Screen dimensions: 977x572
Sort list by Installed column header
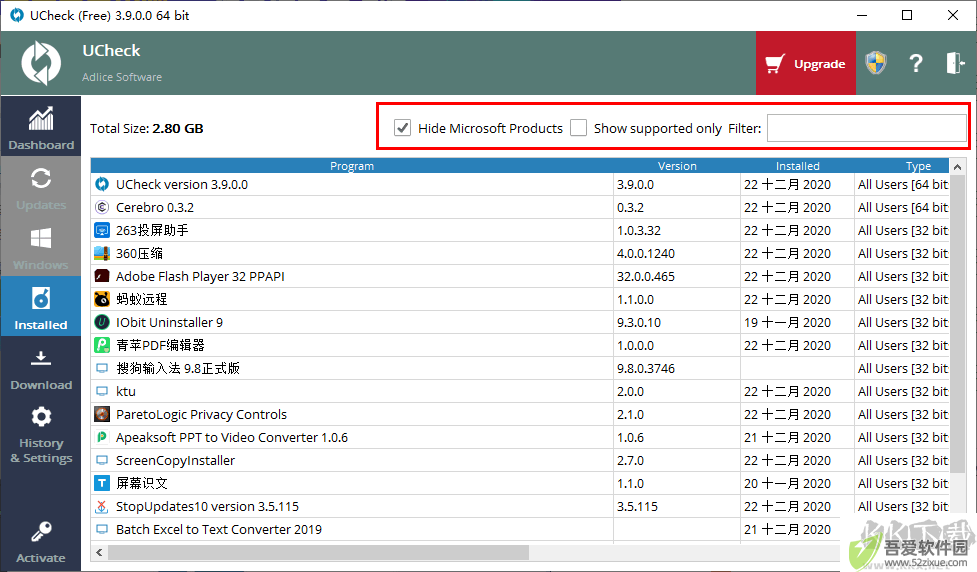click(797, 166)
